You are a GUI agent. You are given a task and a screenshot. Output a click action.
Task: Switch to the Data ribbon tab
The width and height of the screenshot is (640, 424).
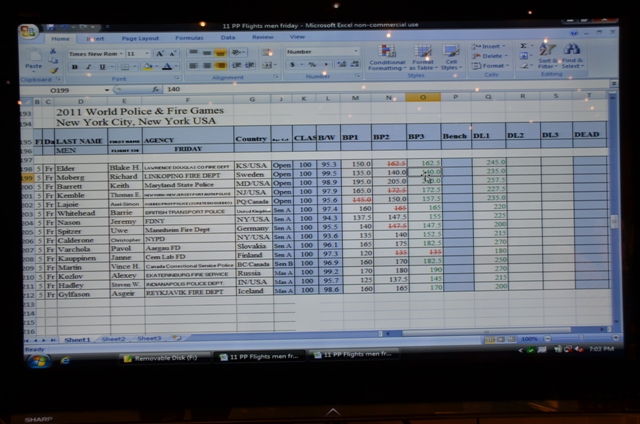(x=228, y=38)
